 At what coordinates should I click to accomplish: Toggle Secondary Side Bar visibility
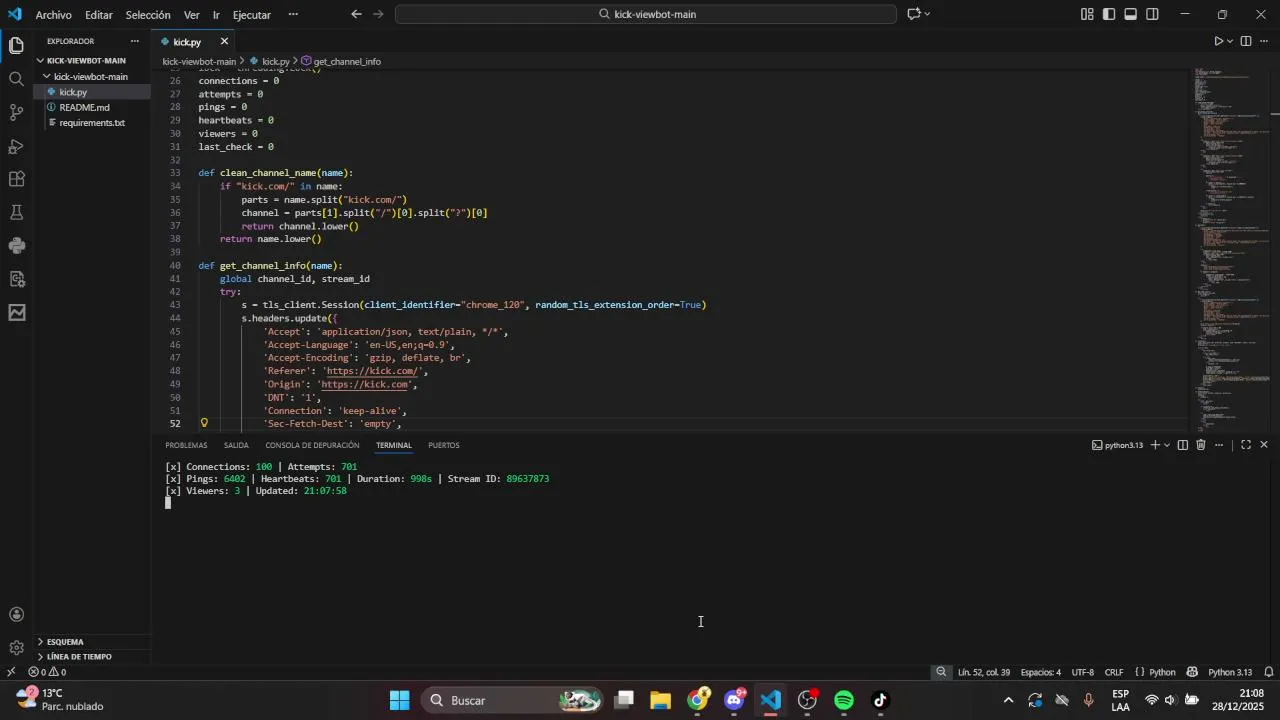click(1153, 14)
